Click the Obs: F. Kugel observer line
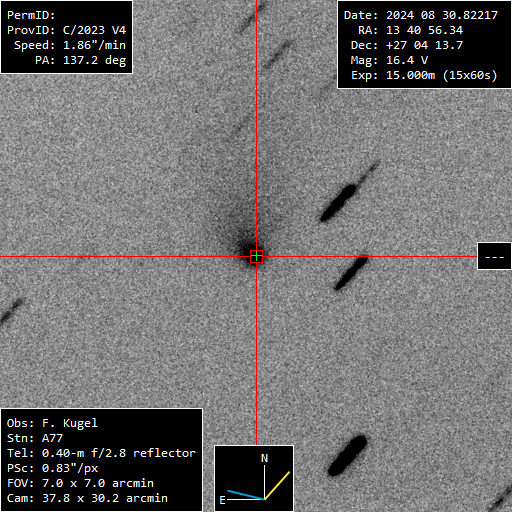 point(52,423)
